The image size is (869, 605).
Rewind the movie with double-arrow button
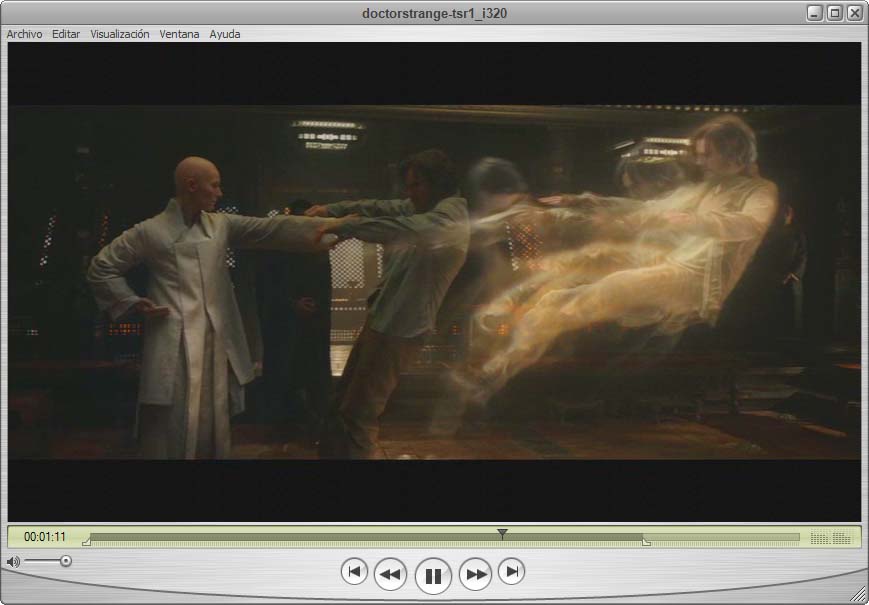pos(390,575)
